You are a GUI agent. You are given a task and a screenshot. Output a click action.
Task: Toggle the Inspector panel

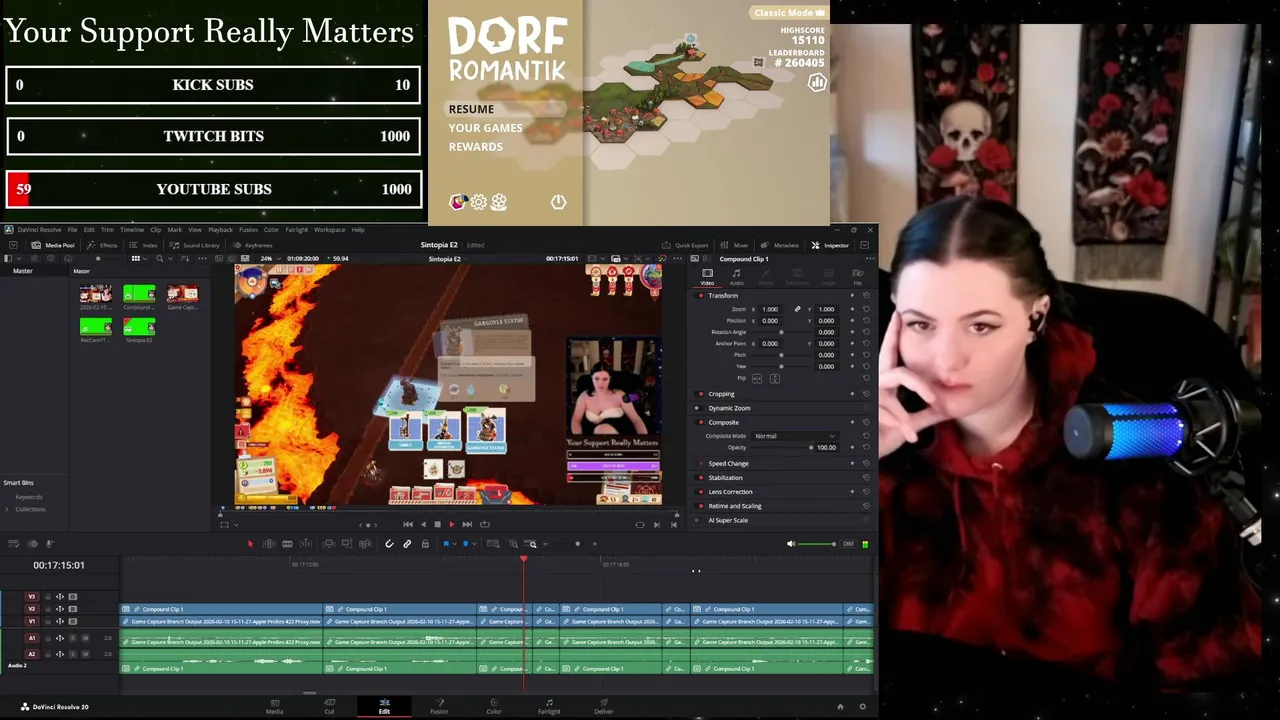830,245
